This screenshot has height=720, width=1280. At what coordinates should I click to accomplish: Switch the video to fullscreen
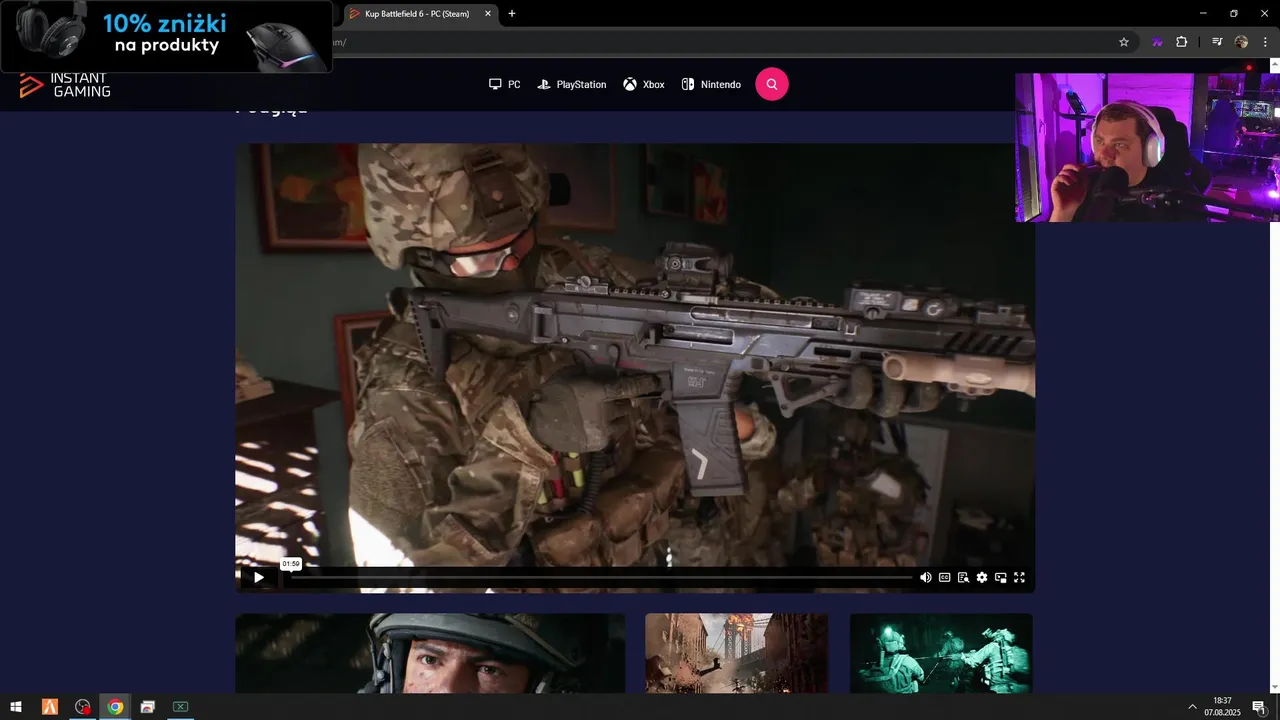pos(1019,577)
